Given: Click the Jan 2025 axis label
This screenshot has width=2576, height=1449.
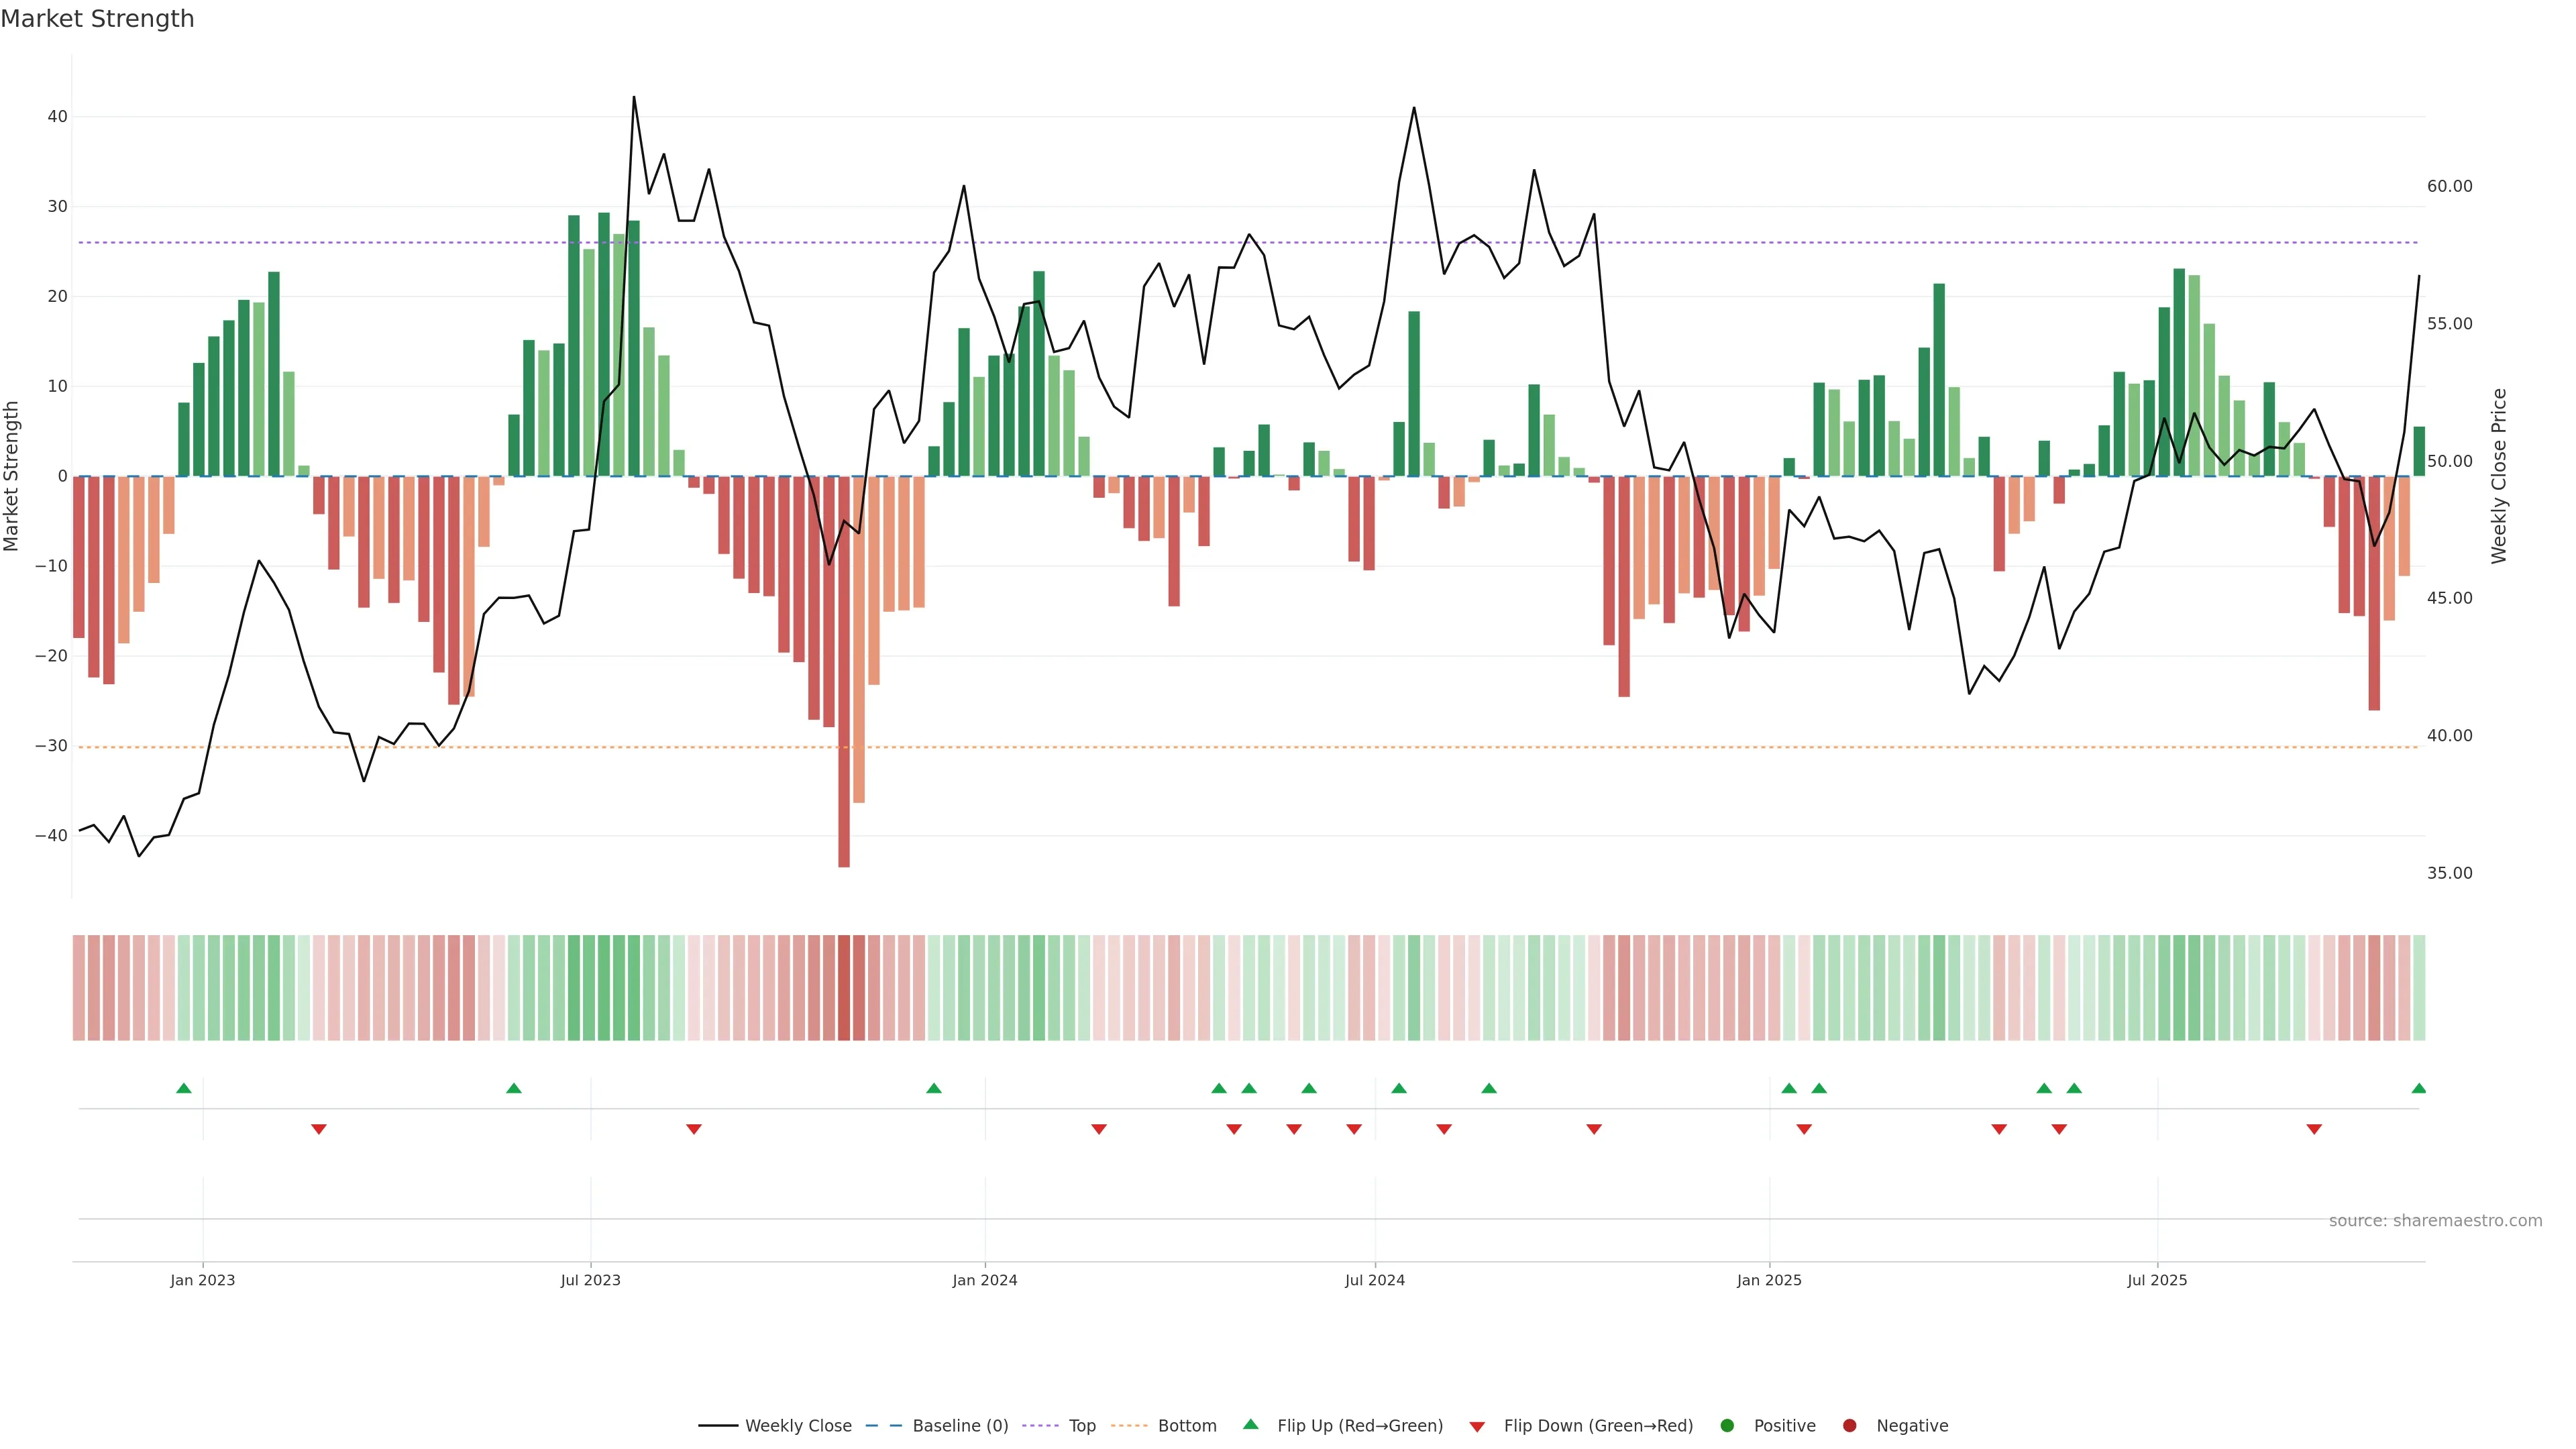Looking at the screenshot, I should pos(1769,1280).
